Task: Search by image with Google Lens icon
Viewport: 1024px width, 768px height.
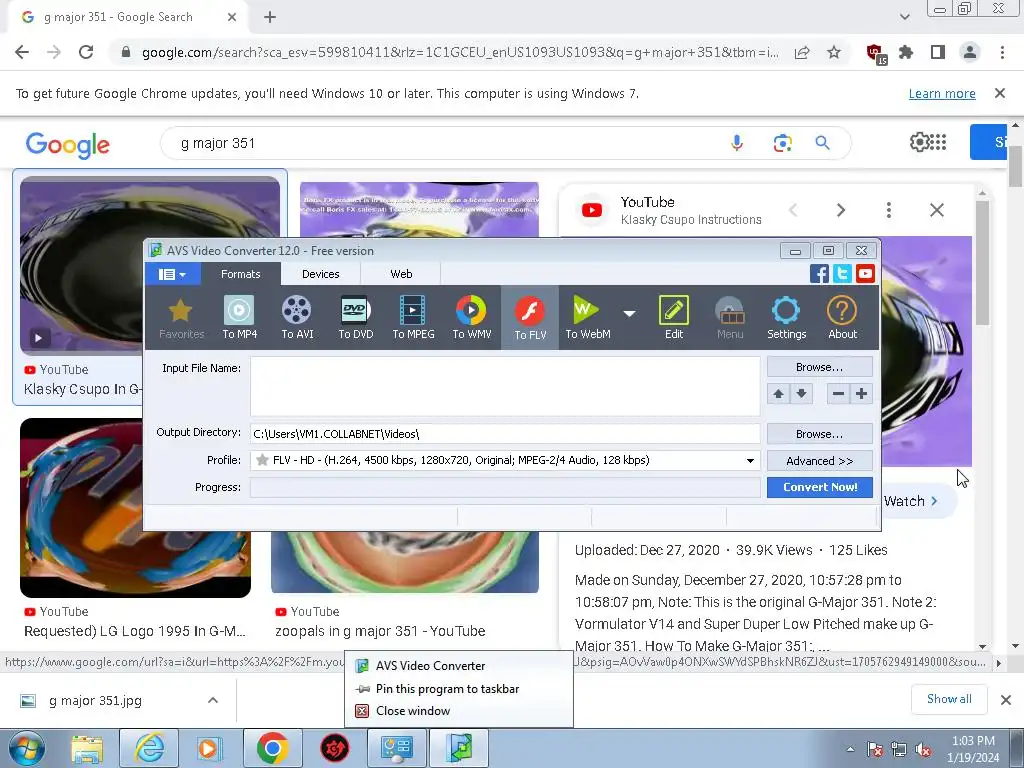Action: (x=782, y=143)
